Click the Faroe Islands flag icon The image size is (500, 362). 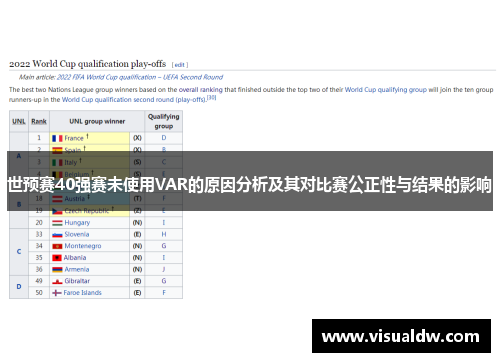(x=57, y=293)
